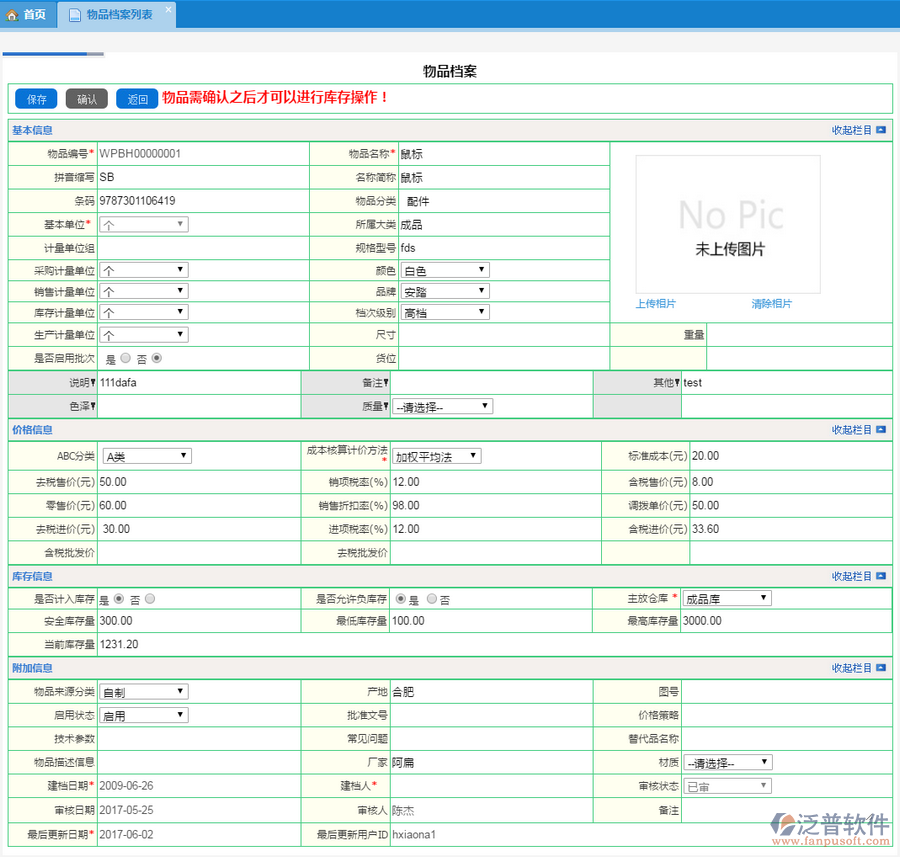Click the 清除相片 link

771,304
